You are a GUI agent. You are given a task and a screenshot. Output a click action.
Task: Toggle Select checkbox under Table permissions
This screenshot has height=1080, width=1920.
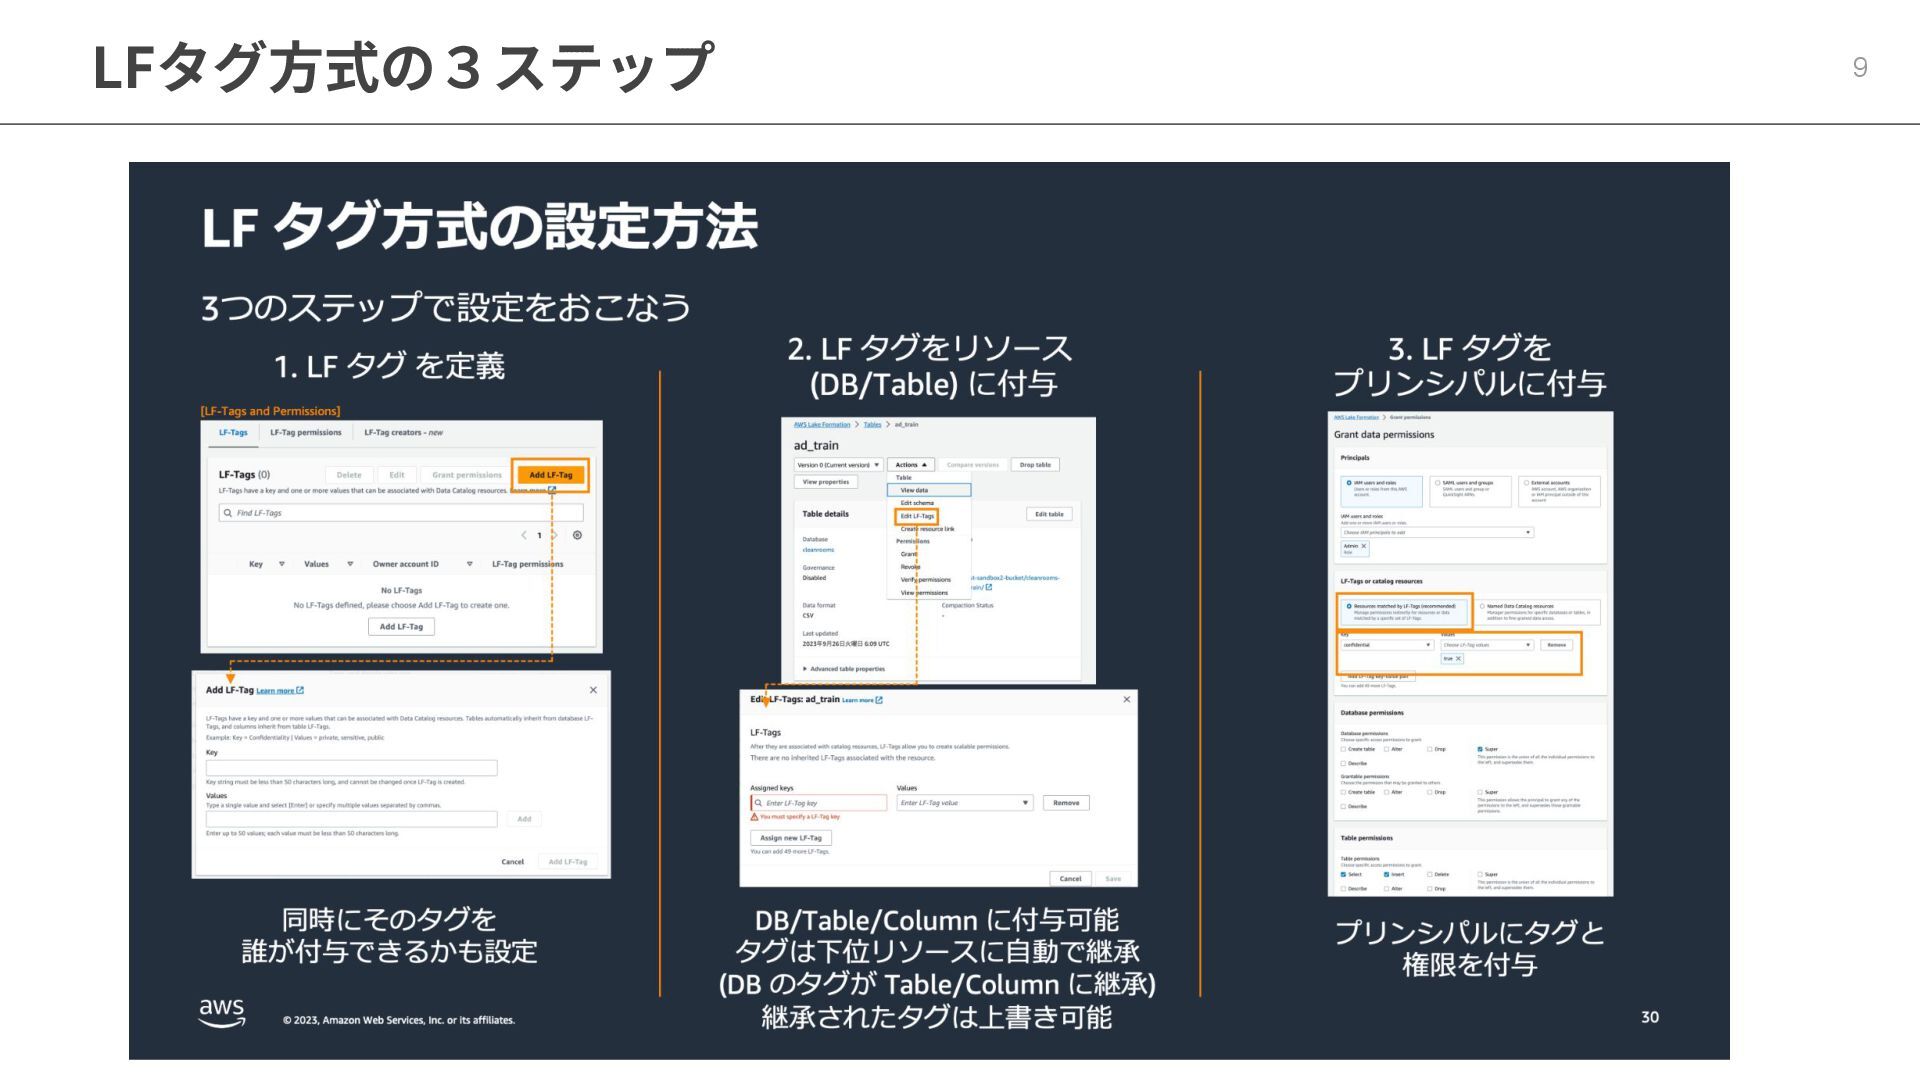[1343, 874]
